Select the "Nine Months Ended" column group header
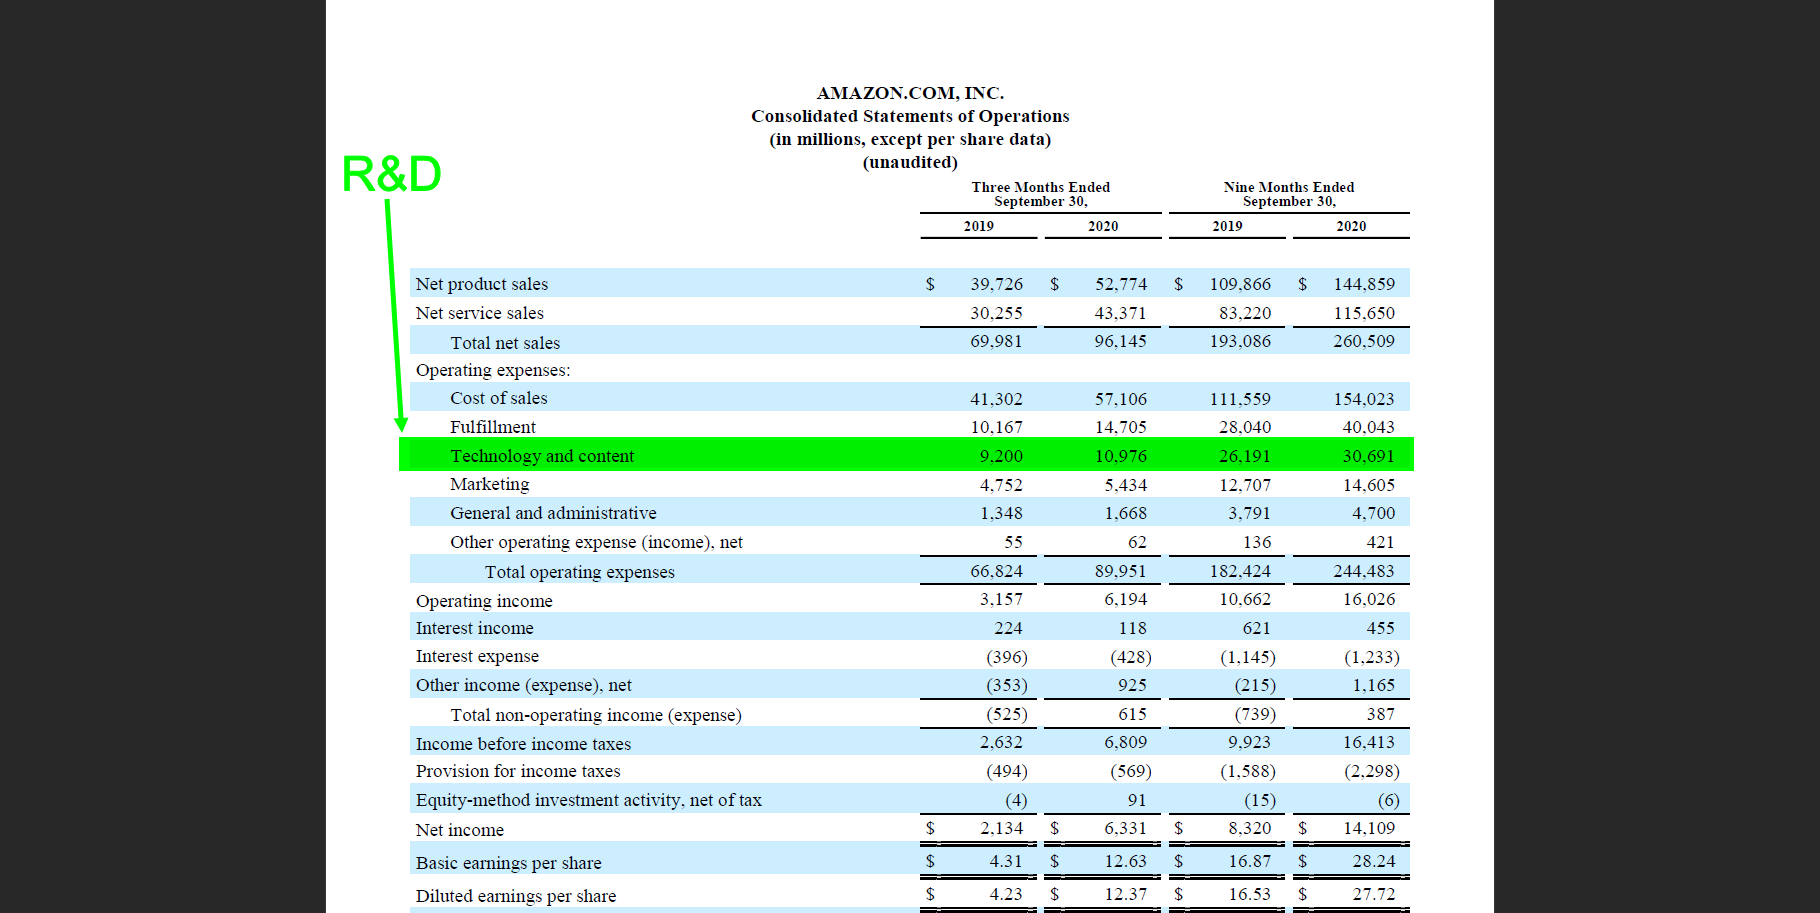The height and width of the screenshot is (913, 1820). click(x=1289, y=187)
